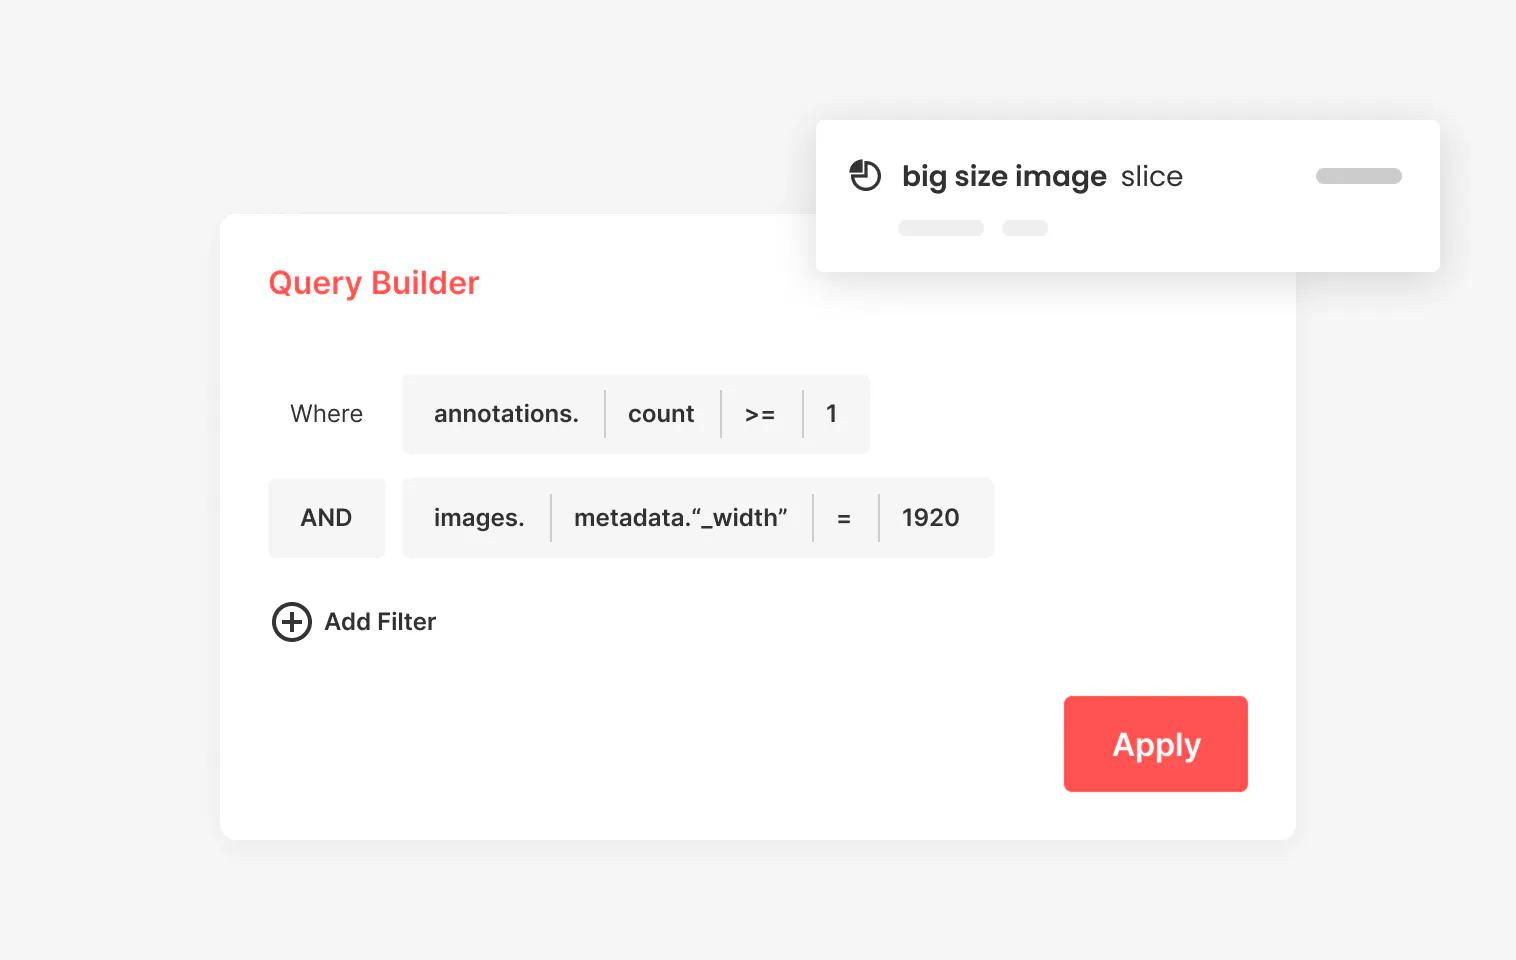The width and height of the screenshot is (1516, 960).
Task: Click the slice pie chart icon
Action: pos(865,176)
